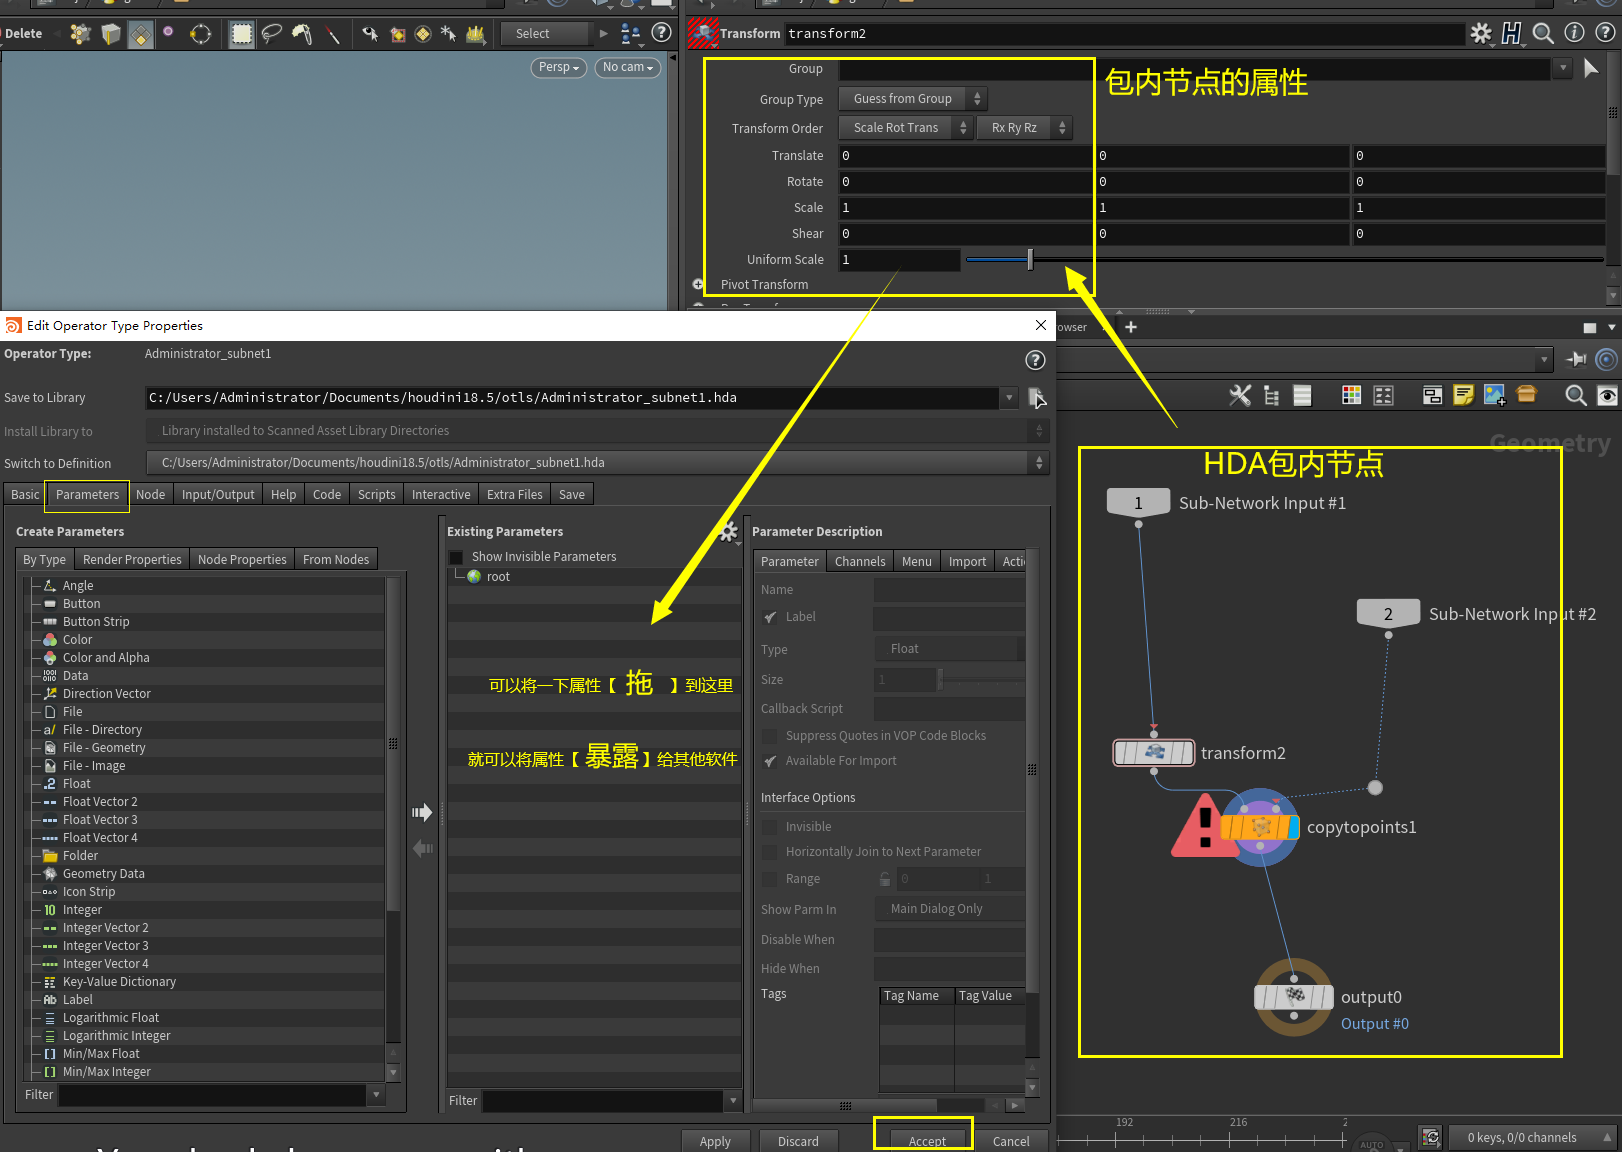Open the Group Type dropdown
This screenshot has width=1622, height=1152.
tap(913, 98)
